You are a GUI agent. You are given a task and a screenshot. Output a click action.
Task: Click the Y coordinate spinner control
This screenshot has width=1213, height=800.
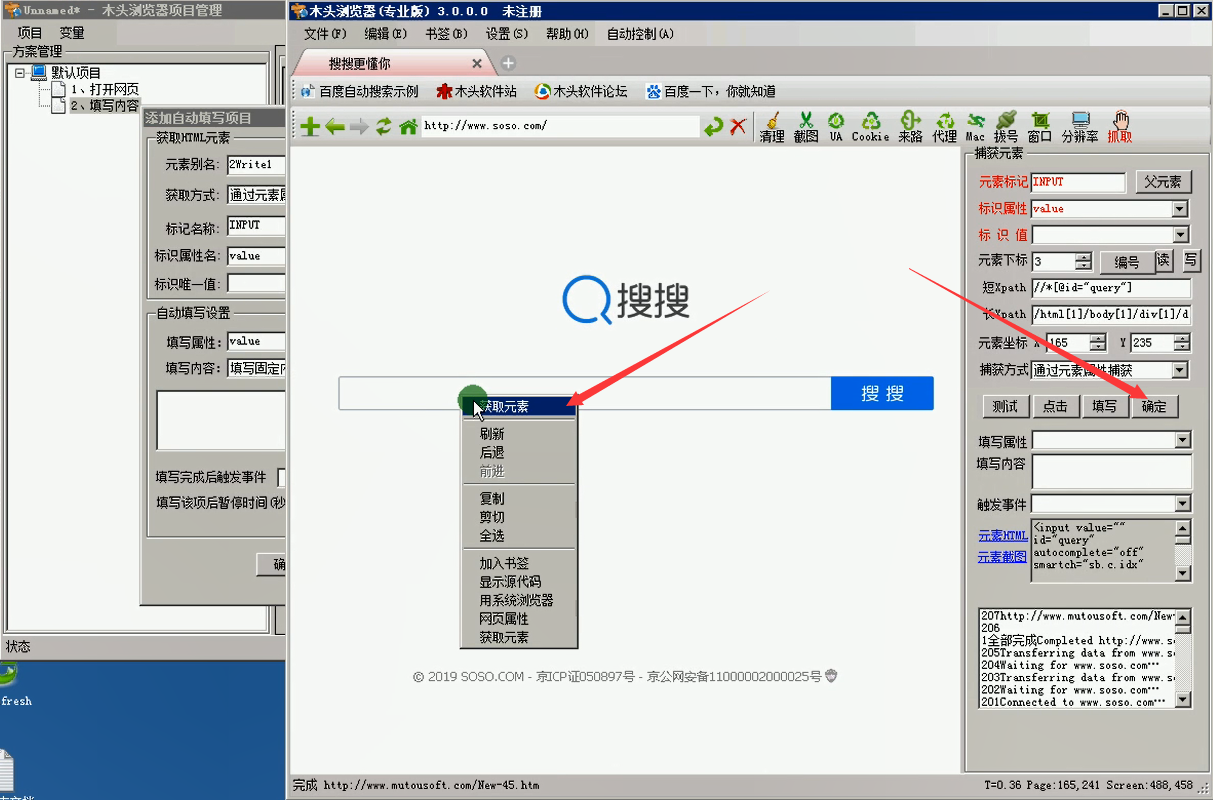click(1182, 343)
